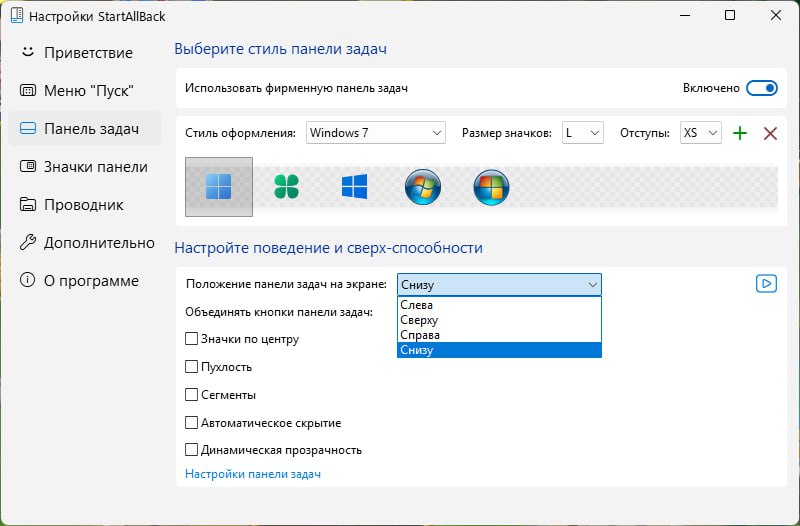Check the 'Автоматическое скрытие' option
The width and height of the screenshot is (800, 526).
click(x=192, y=423)
